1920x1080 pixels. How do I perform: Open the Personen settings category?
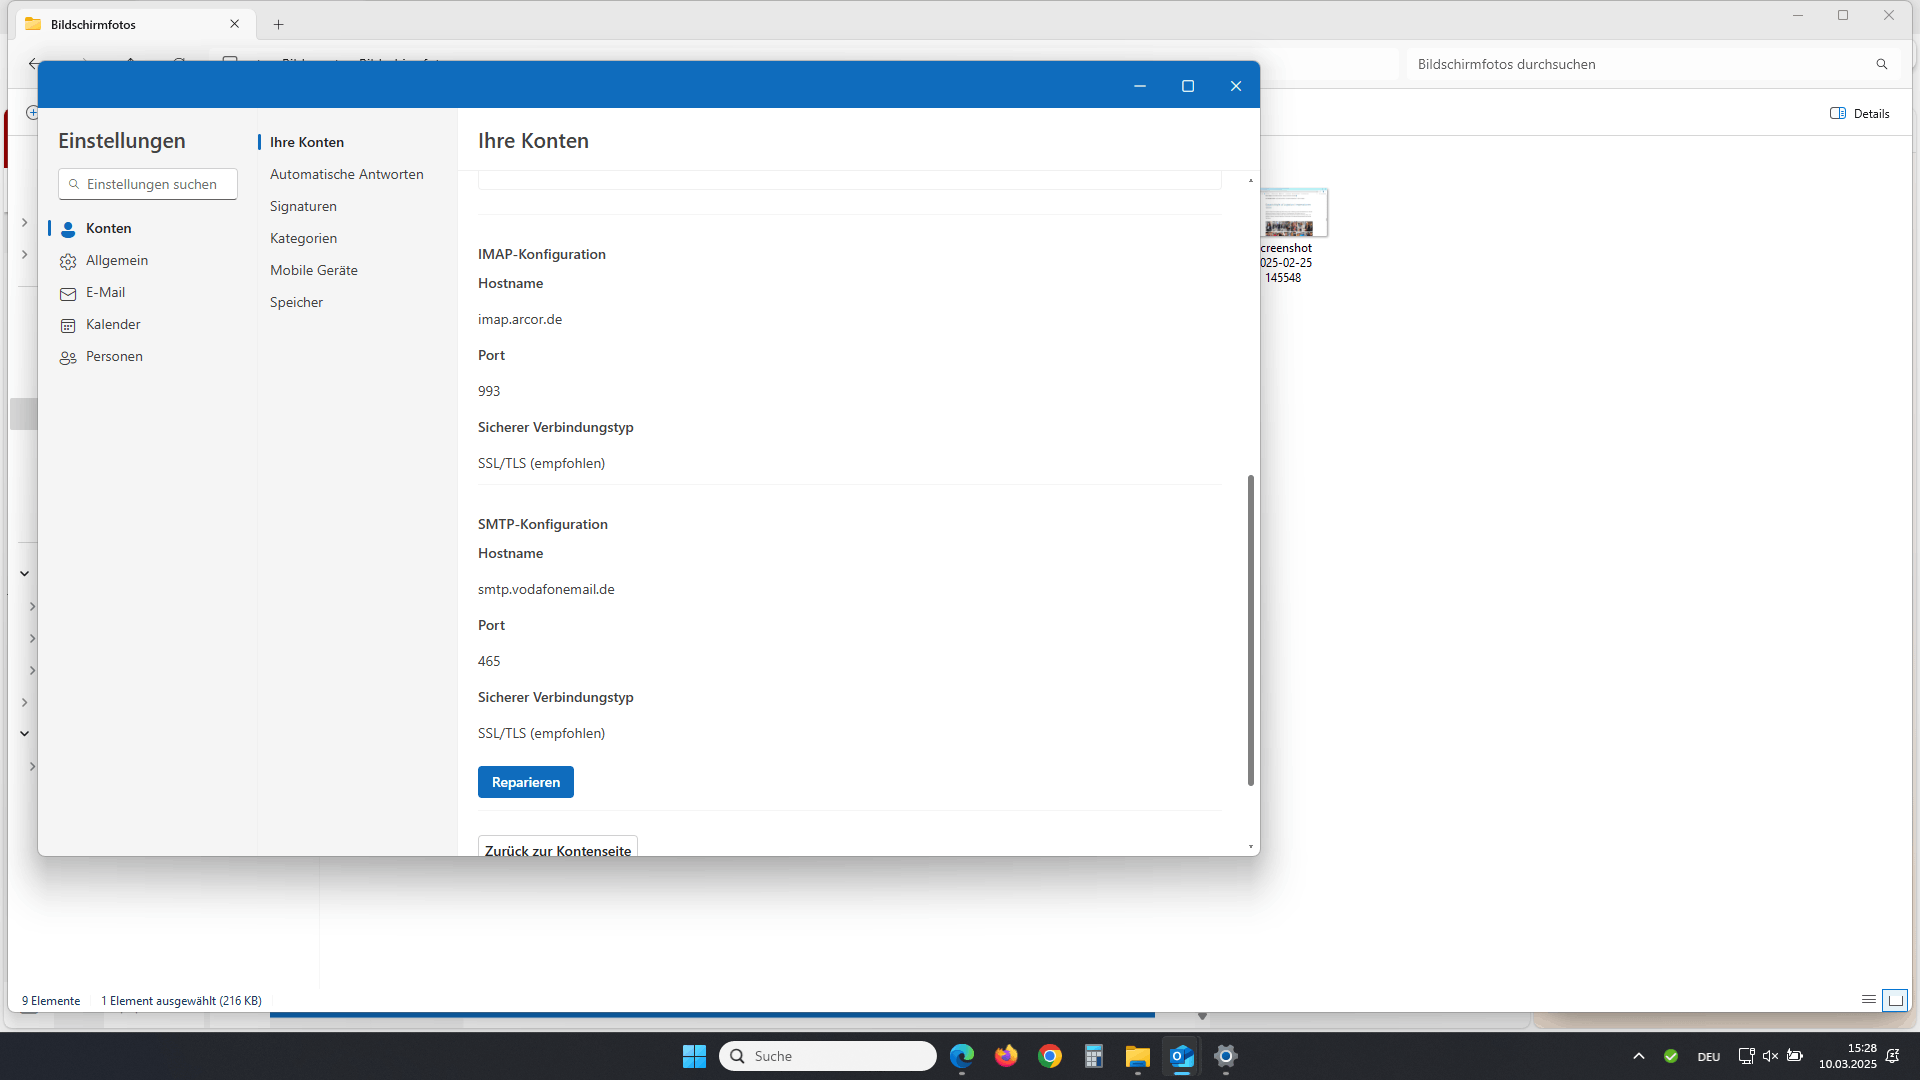pyautogui.click(x=113, y=356)
